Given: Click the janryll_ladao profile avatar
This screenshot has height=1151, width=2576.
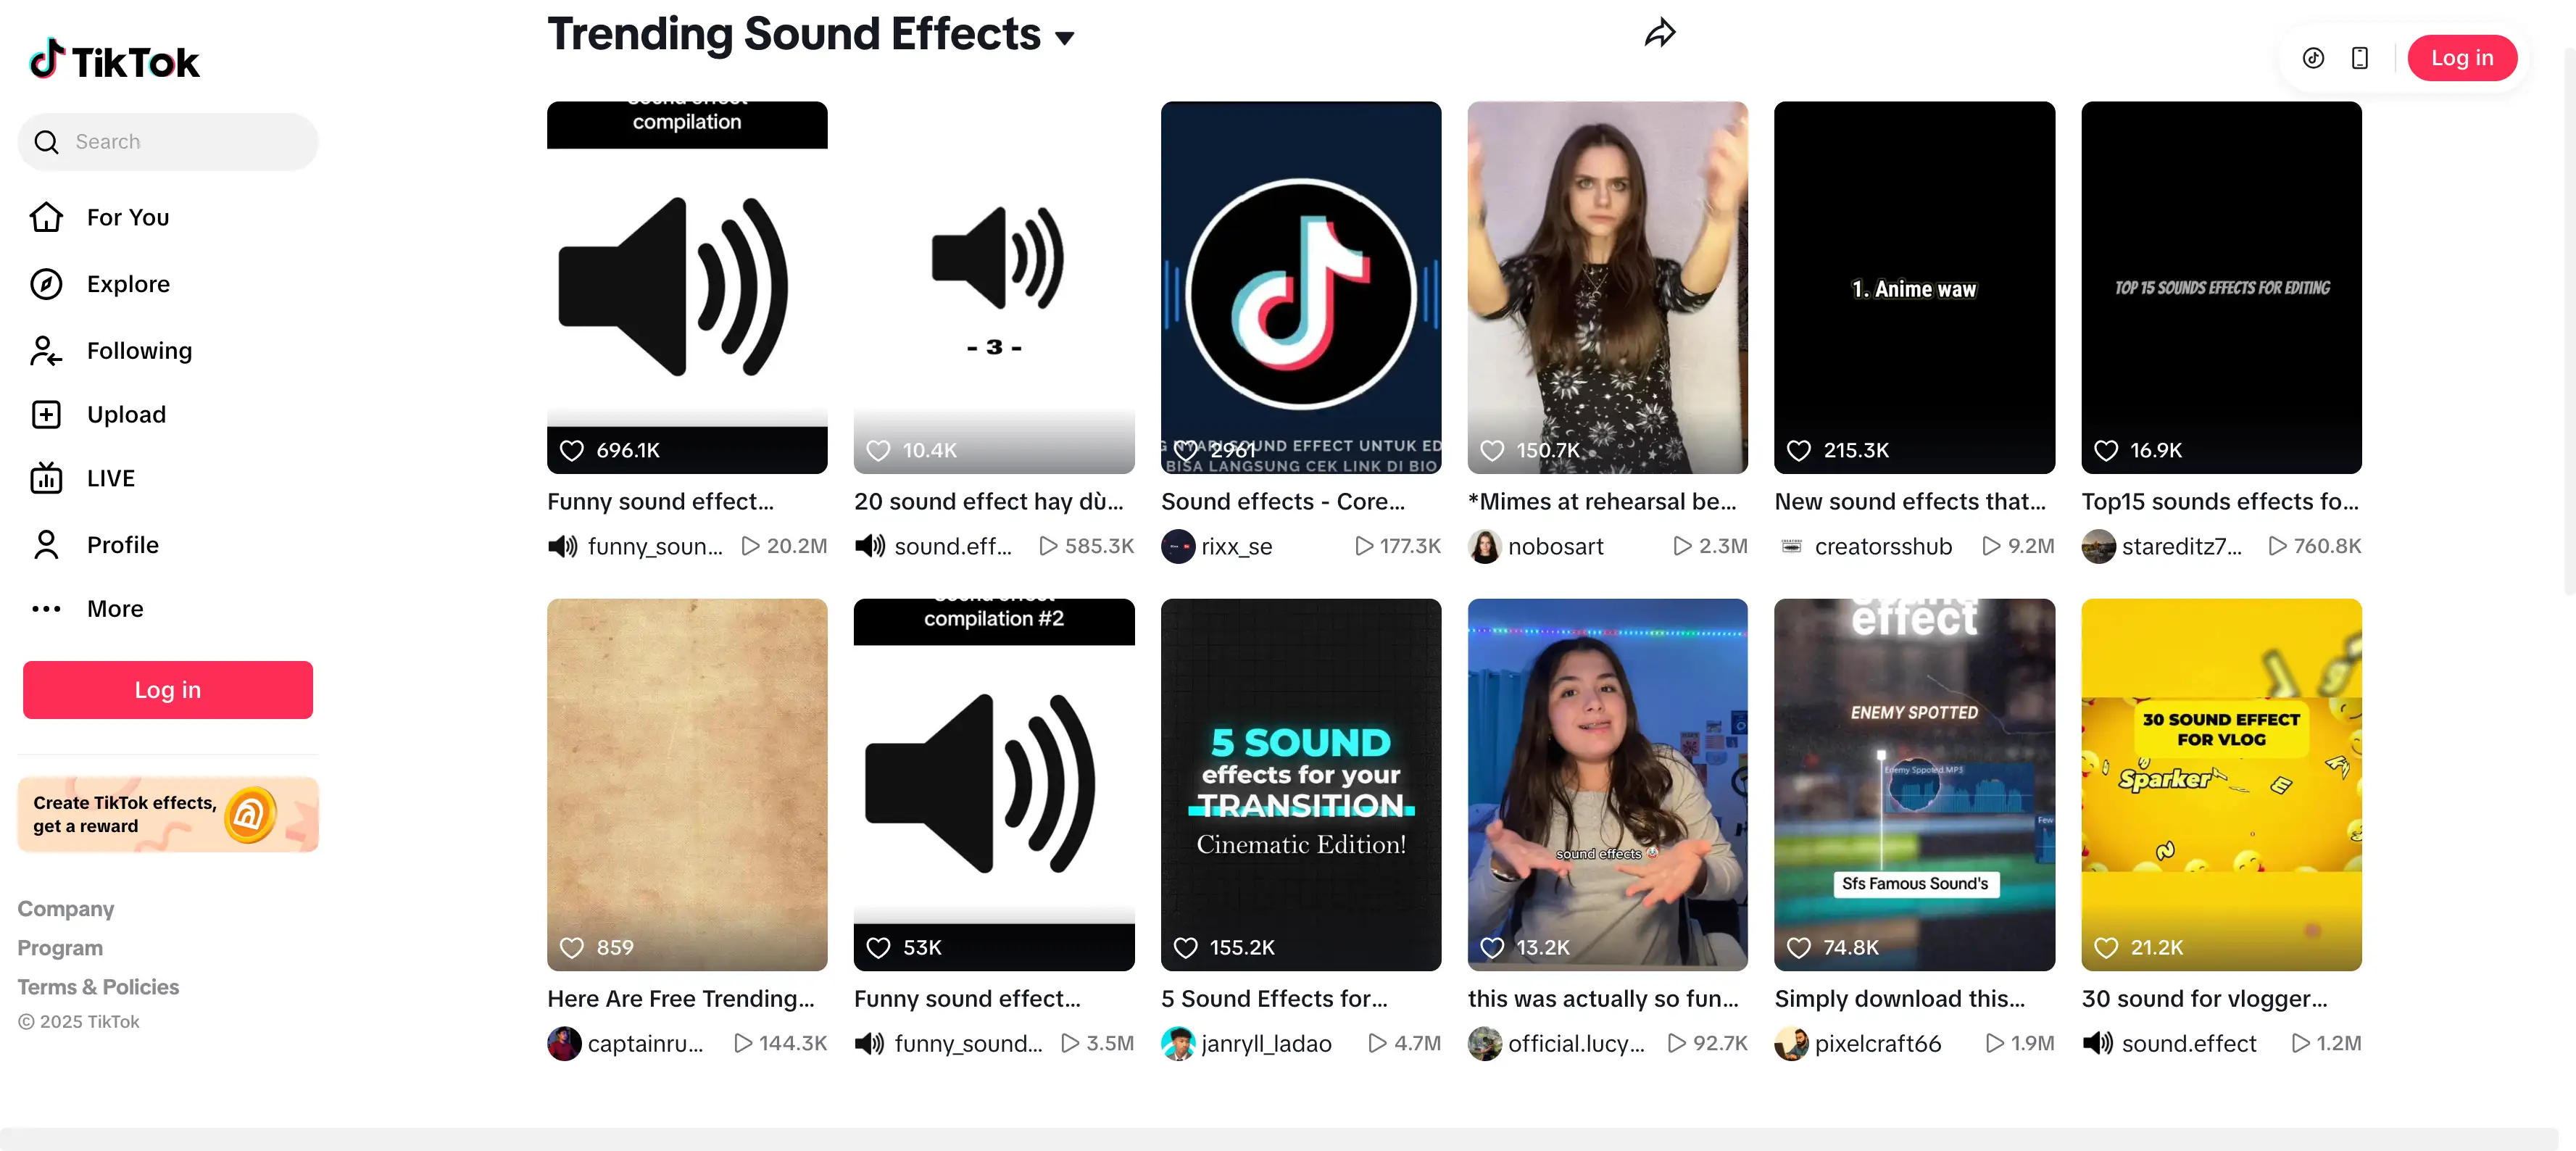Looking at the screenshot, I should (x=1178, y=1044).
